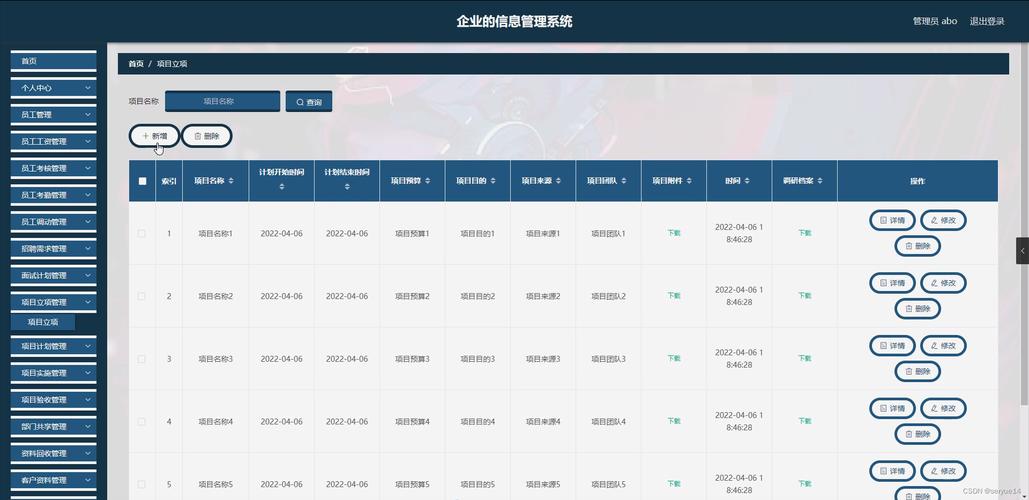Open 项目实施管理 sidebar menu
Screen dimensions: 1029x500
54,373
